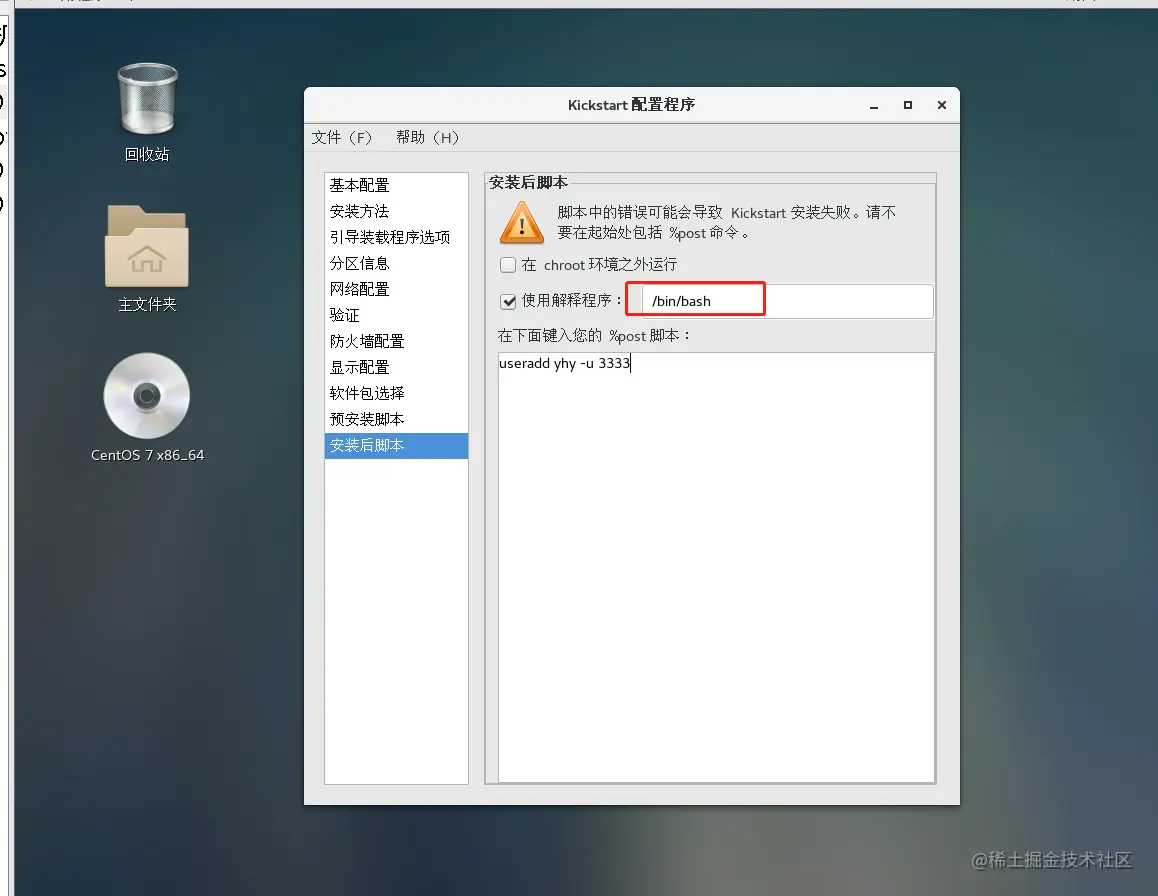Close the Kickstart configuration window
1158x896 pixels.
tap(942, 106)
